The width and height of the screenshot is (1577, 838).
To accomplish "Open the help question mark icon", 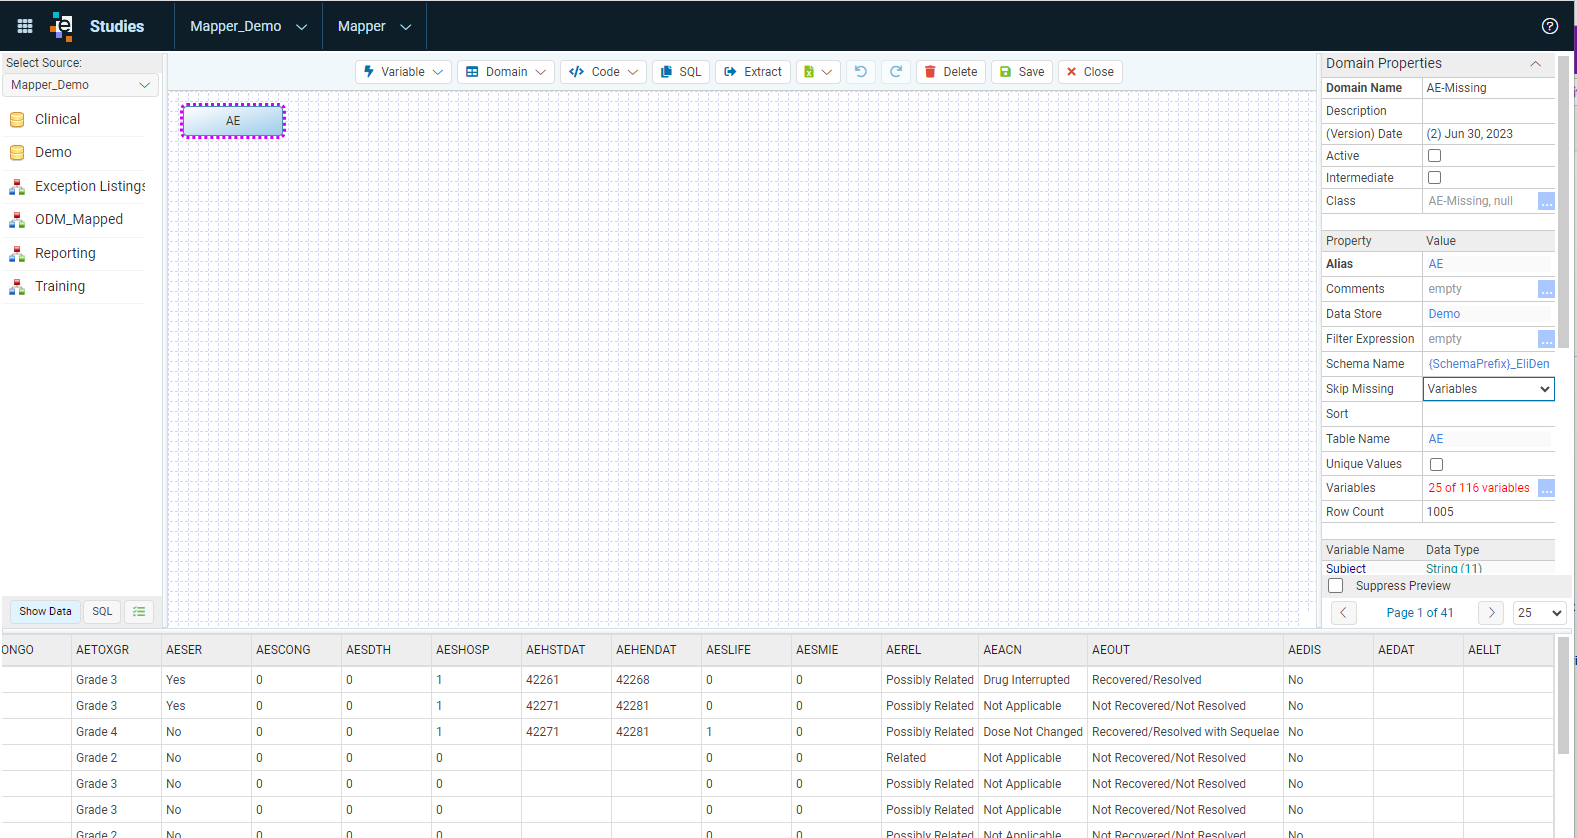I will click(1550, 26).
